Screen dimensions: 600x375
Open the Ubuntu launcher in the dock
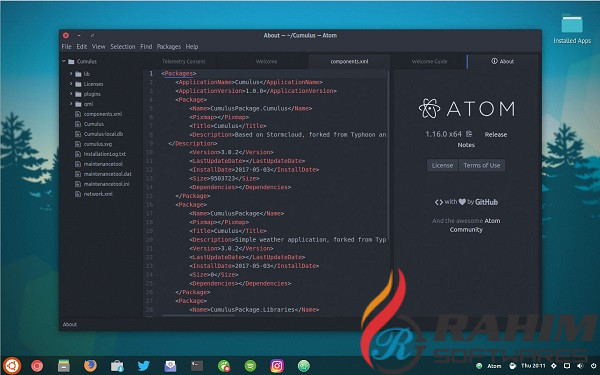tap(11, 366)
